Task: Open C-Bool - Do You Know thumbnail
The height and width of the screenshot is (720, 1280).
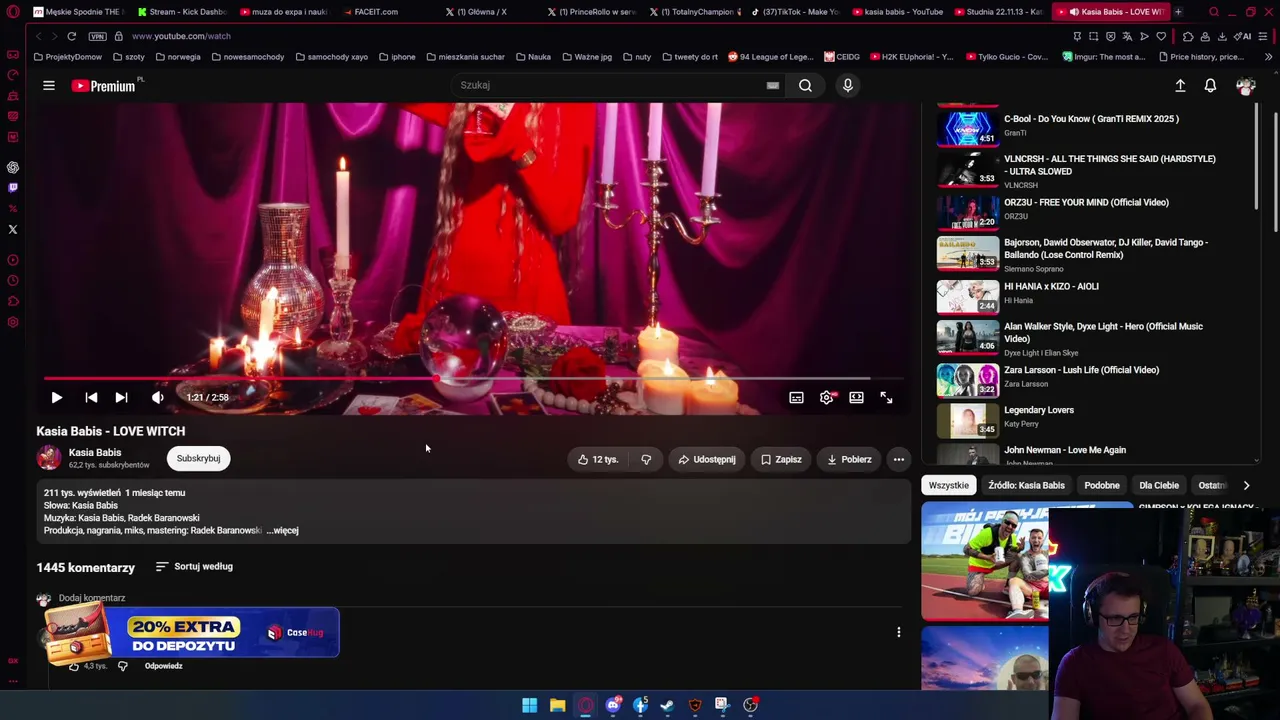Action: click(x=968, y=127)
